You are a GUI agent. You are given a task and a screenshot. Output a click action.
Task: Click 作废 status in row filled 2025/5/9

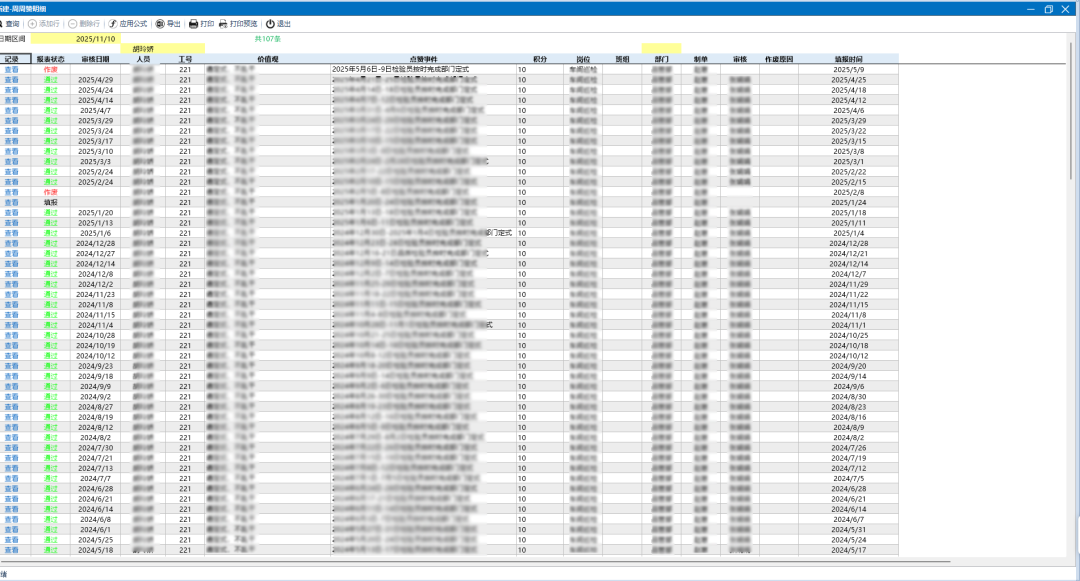click(50, 70)
